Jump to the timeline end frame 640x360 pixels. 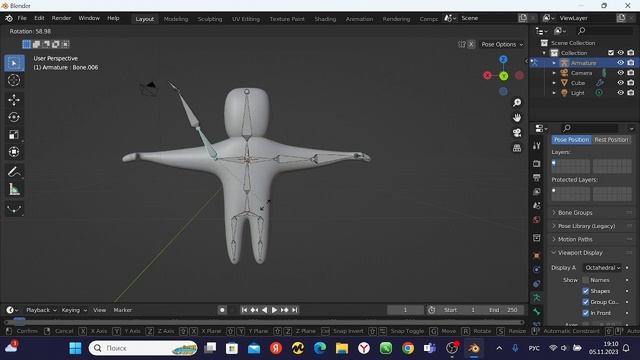295,310
